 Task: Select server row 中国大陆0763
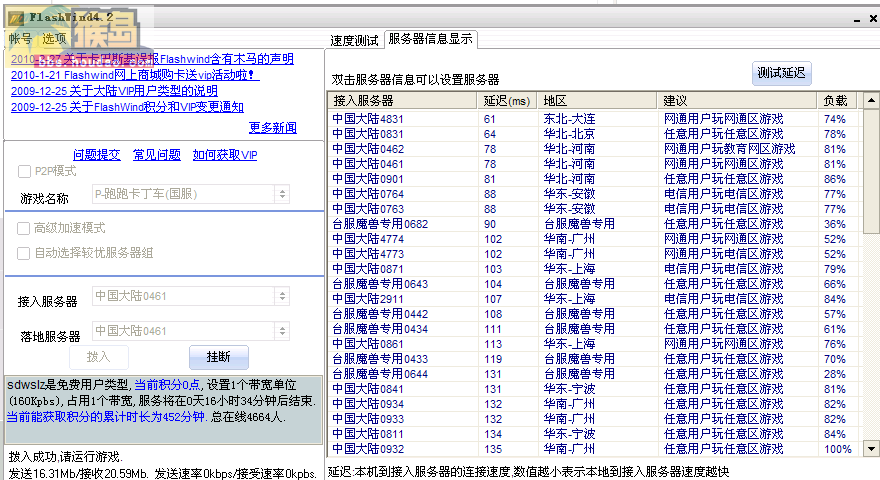tap(594, 209)
